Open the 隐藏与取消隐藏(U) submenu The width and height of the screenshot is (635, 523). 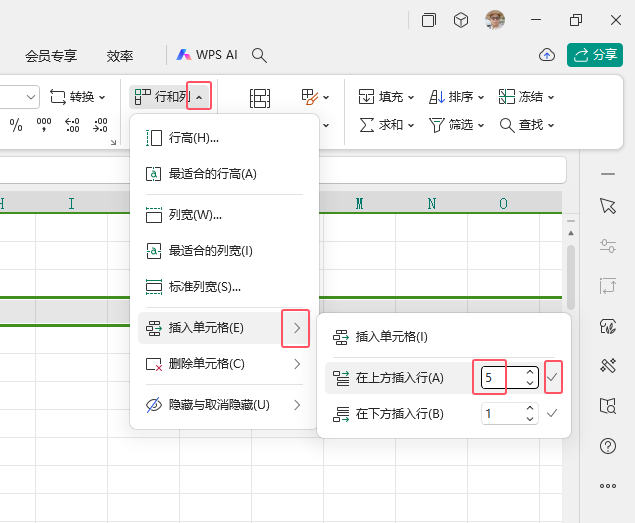point(224,405)
